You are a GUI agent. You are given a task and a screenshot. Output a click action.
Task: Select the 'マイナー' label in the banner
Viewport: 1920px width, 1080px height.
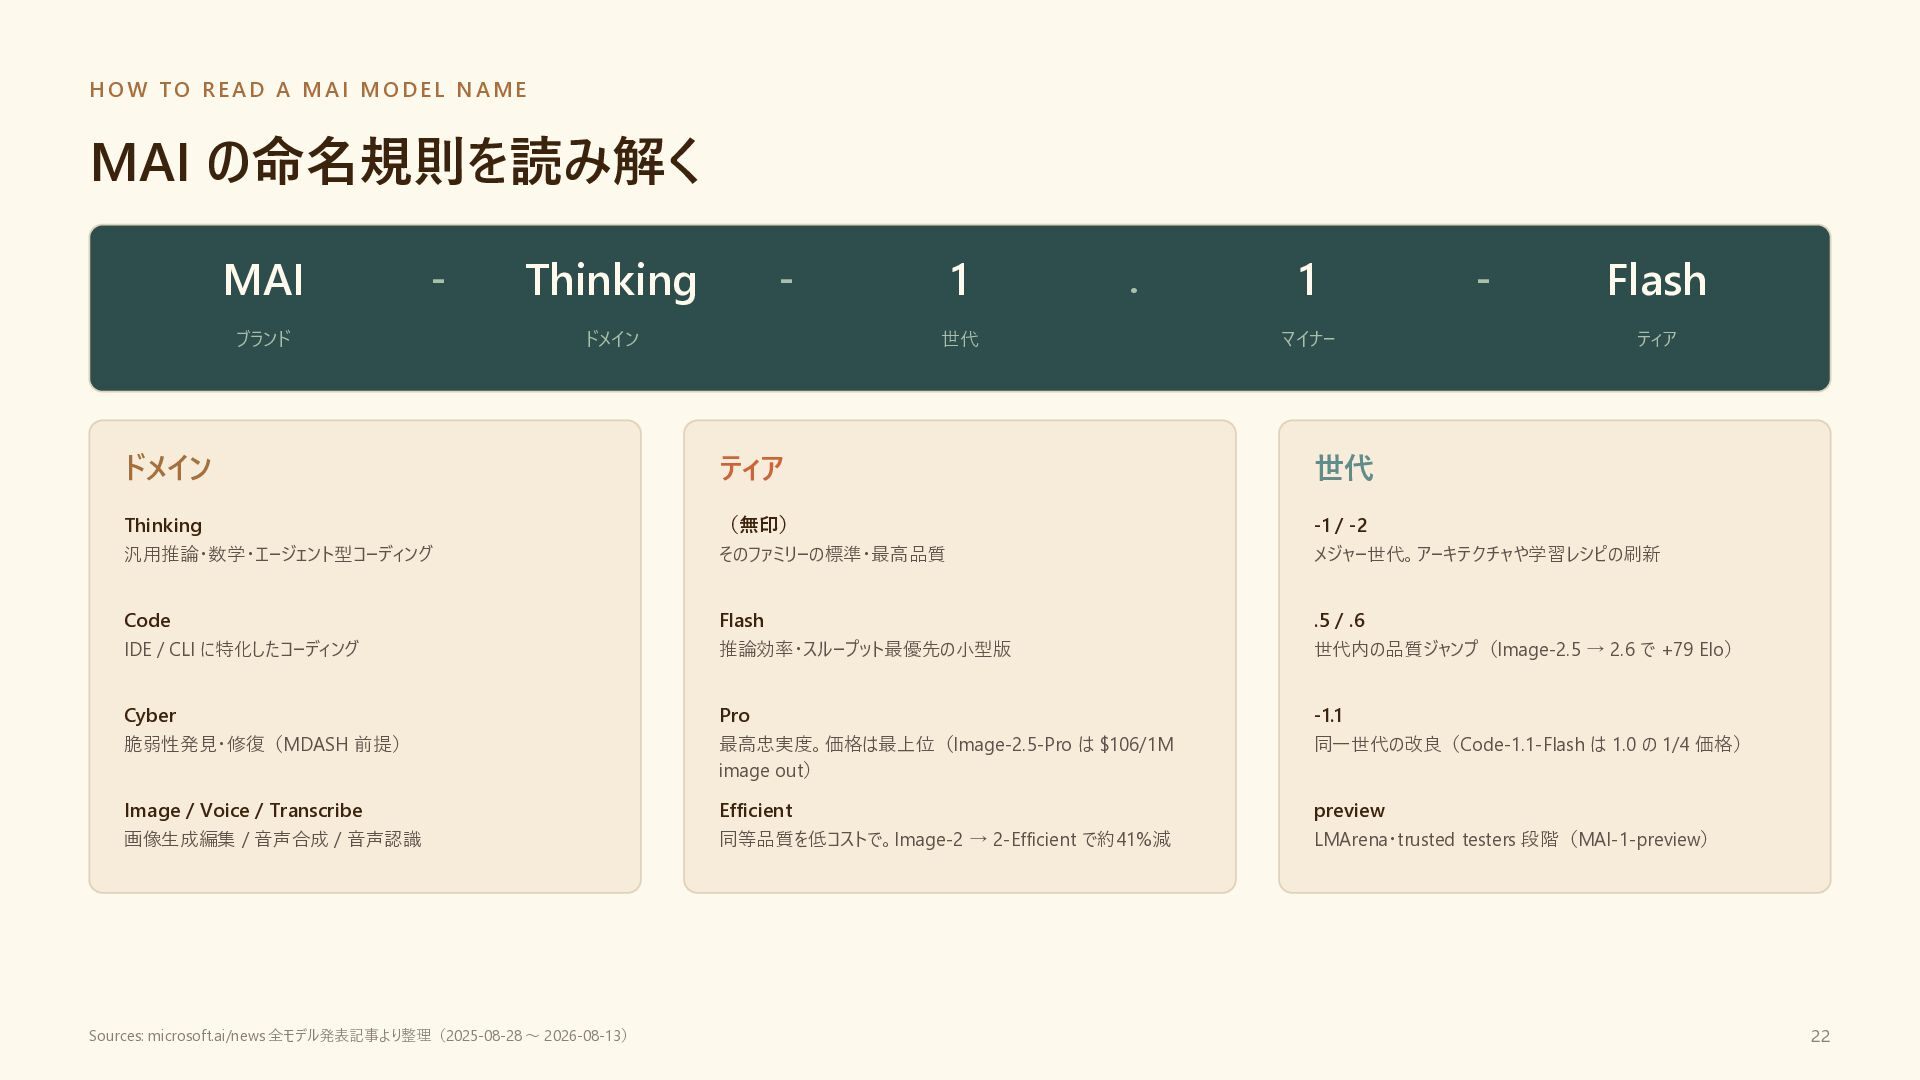click(1308, 339)
